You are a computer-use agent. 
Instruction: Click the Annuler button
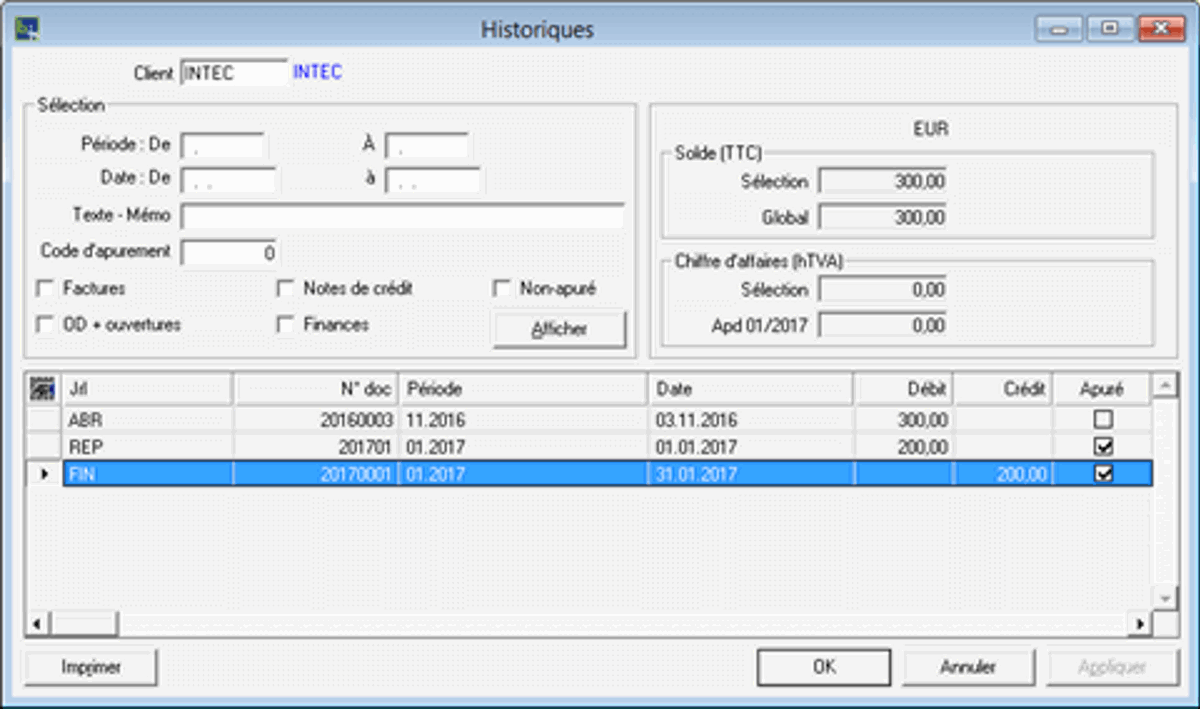[x=968, y=667]
